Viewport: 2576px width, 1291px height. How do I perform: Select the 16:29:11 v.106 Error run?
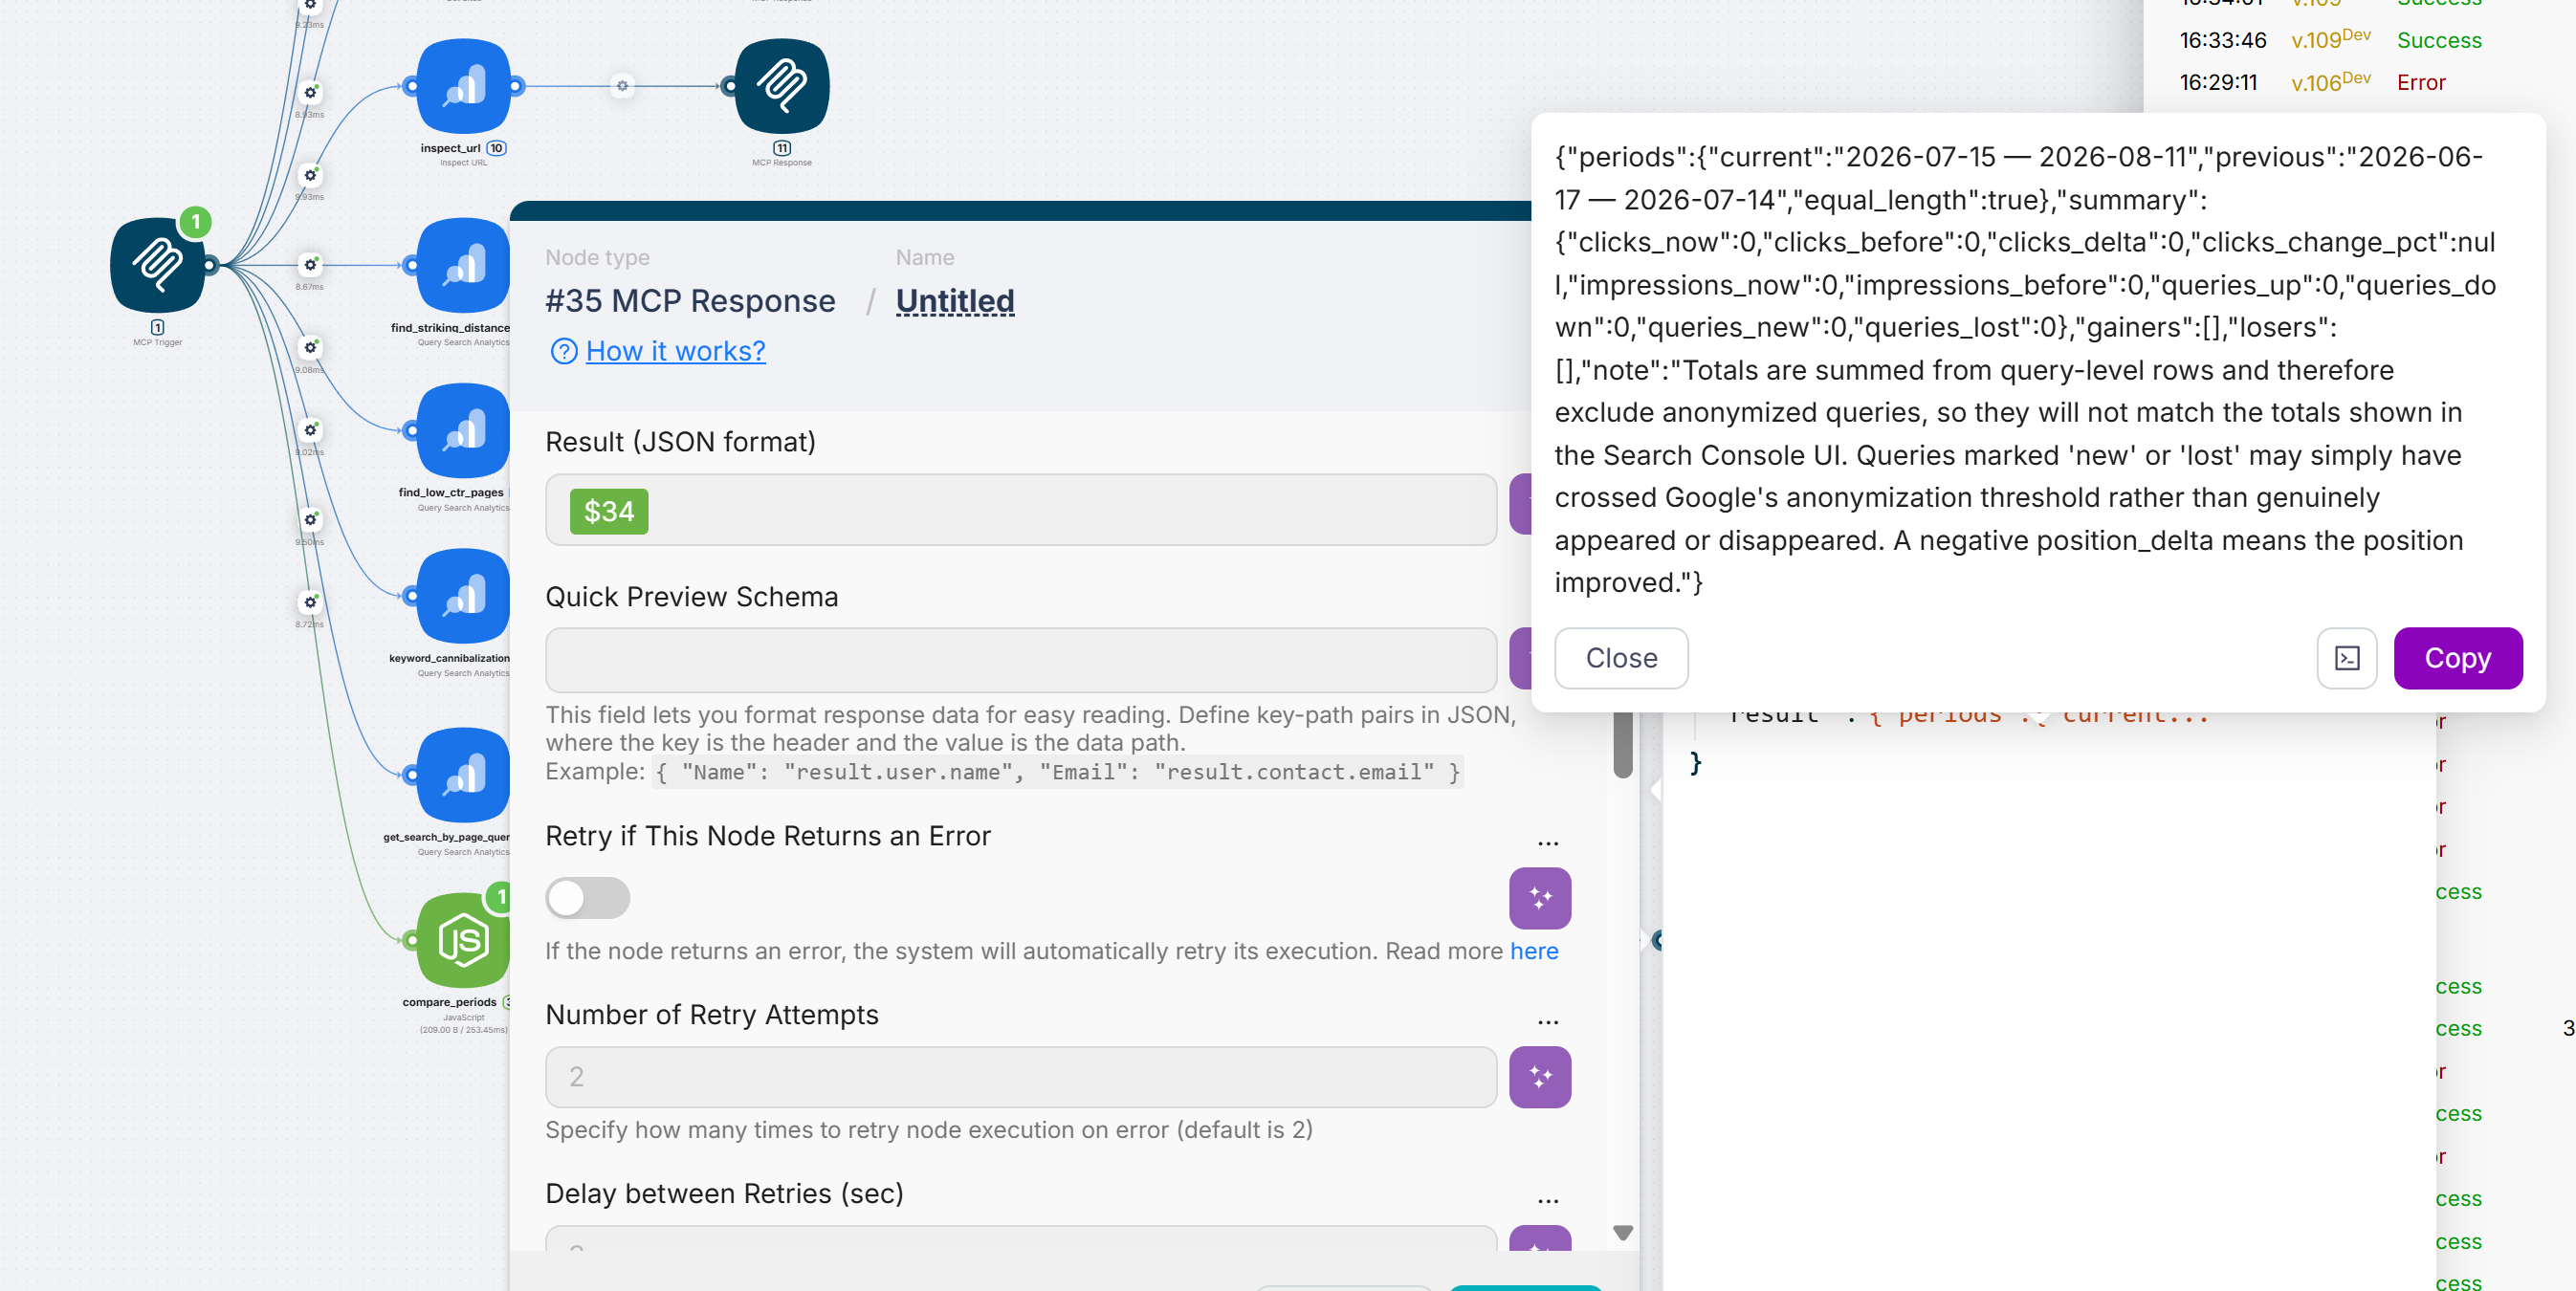(2312, 82)
